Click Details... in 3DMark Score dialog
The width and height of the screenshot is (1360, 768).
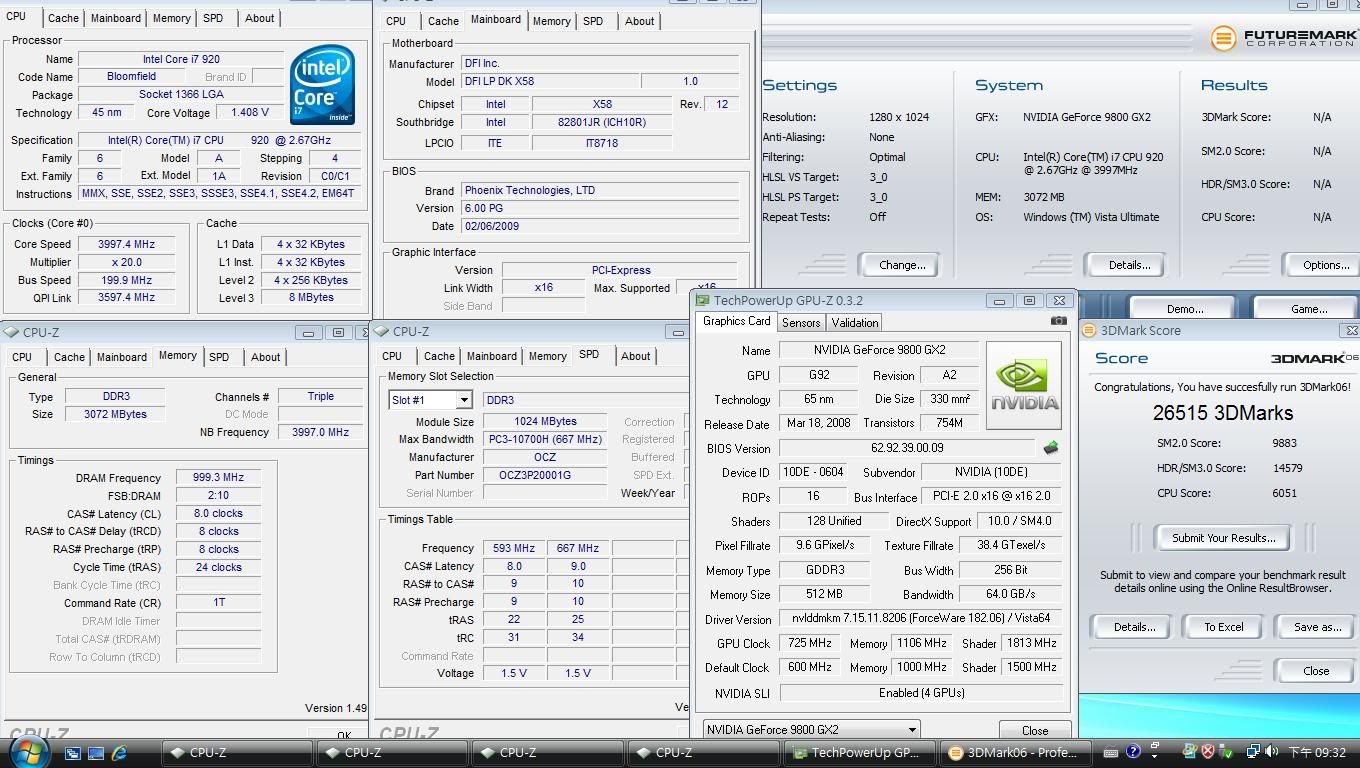click(x=1134, y=627)
